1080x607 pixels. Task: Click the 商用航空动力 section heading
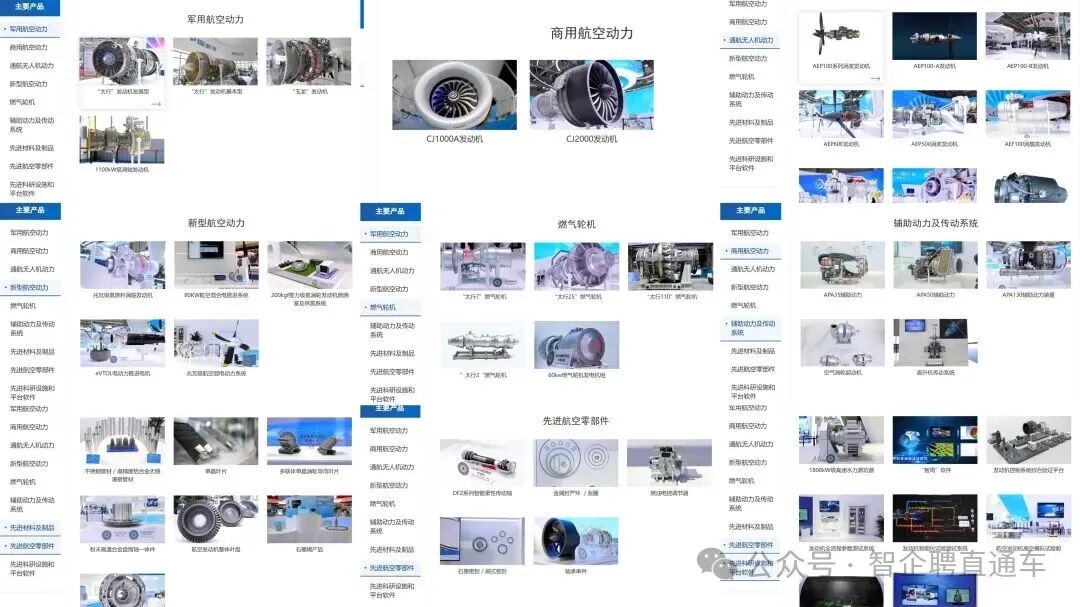(x=592, y=33)
